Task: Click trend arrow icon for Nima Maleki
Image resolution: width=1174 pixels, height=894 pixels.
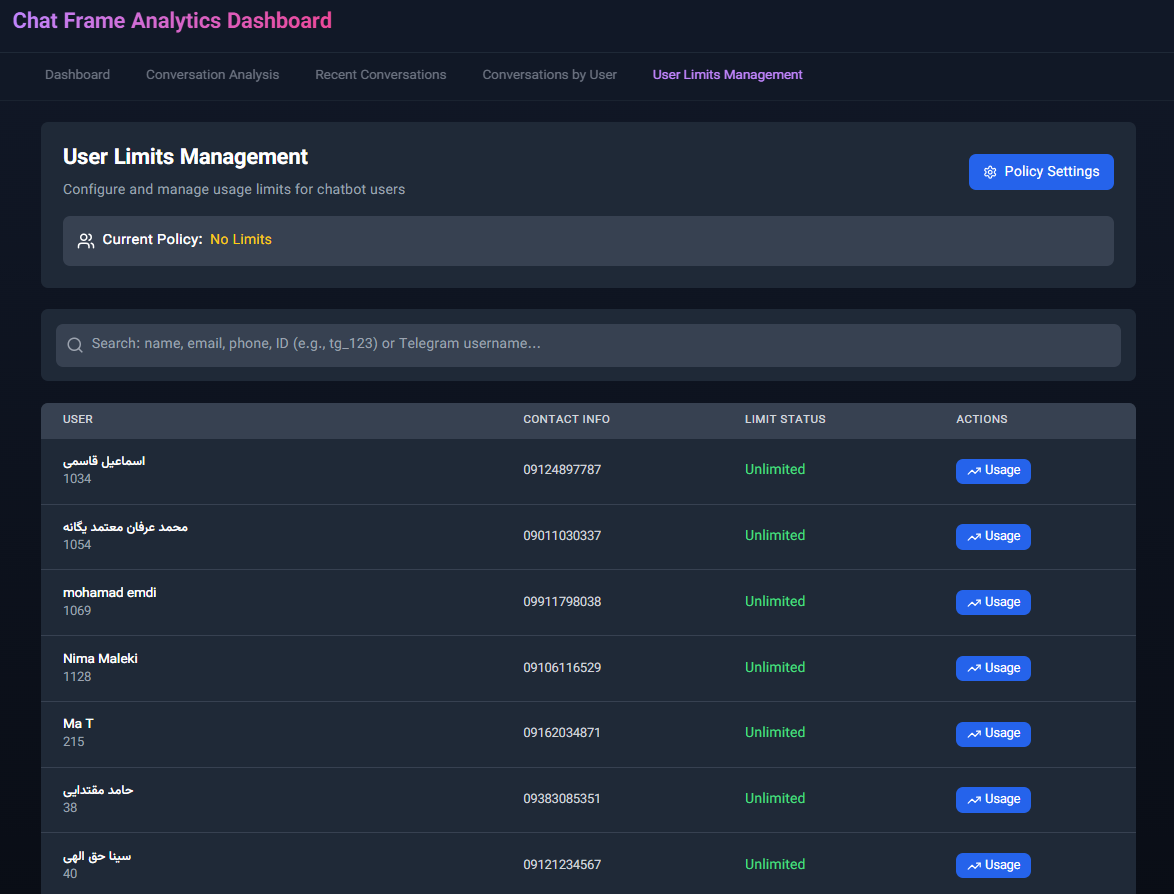Action: 973,669
